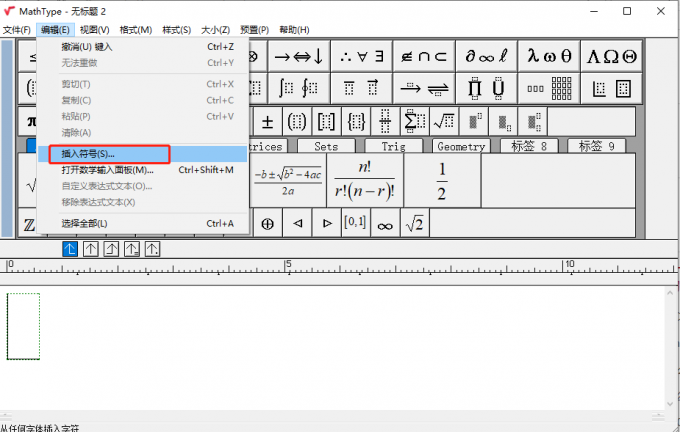
Task: Open the 帮助(H) menu
Action: tap(294, 30)
